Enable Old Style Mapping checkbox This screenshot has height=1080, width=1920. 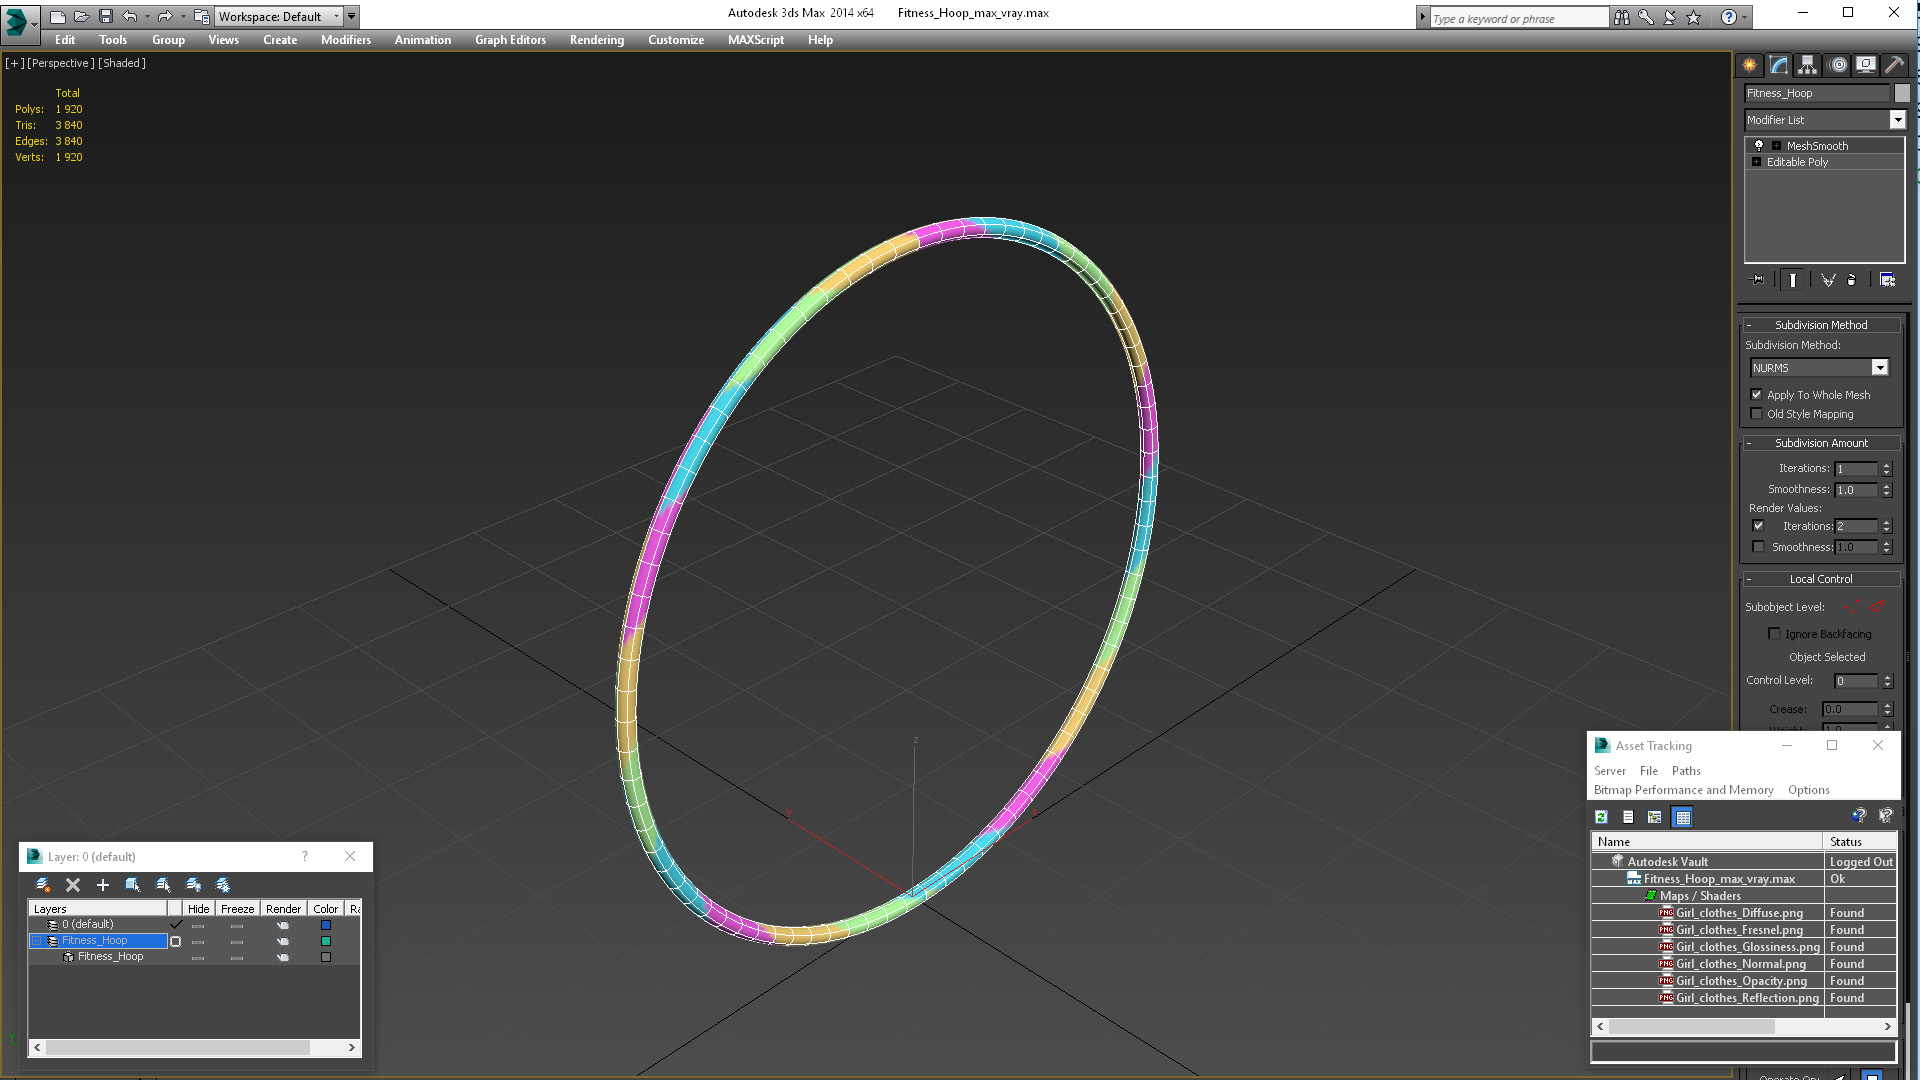tap(1756, 414)
